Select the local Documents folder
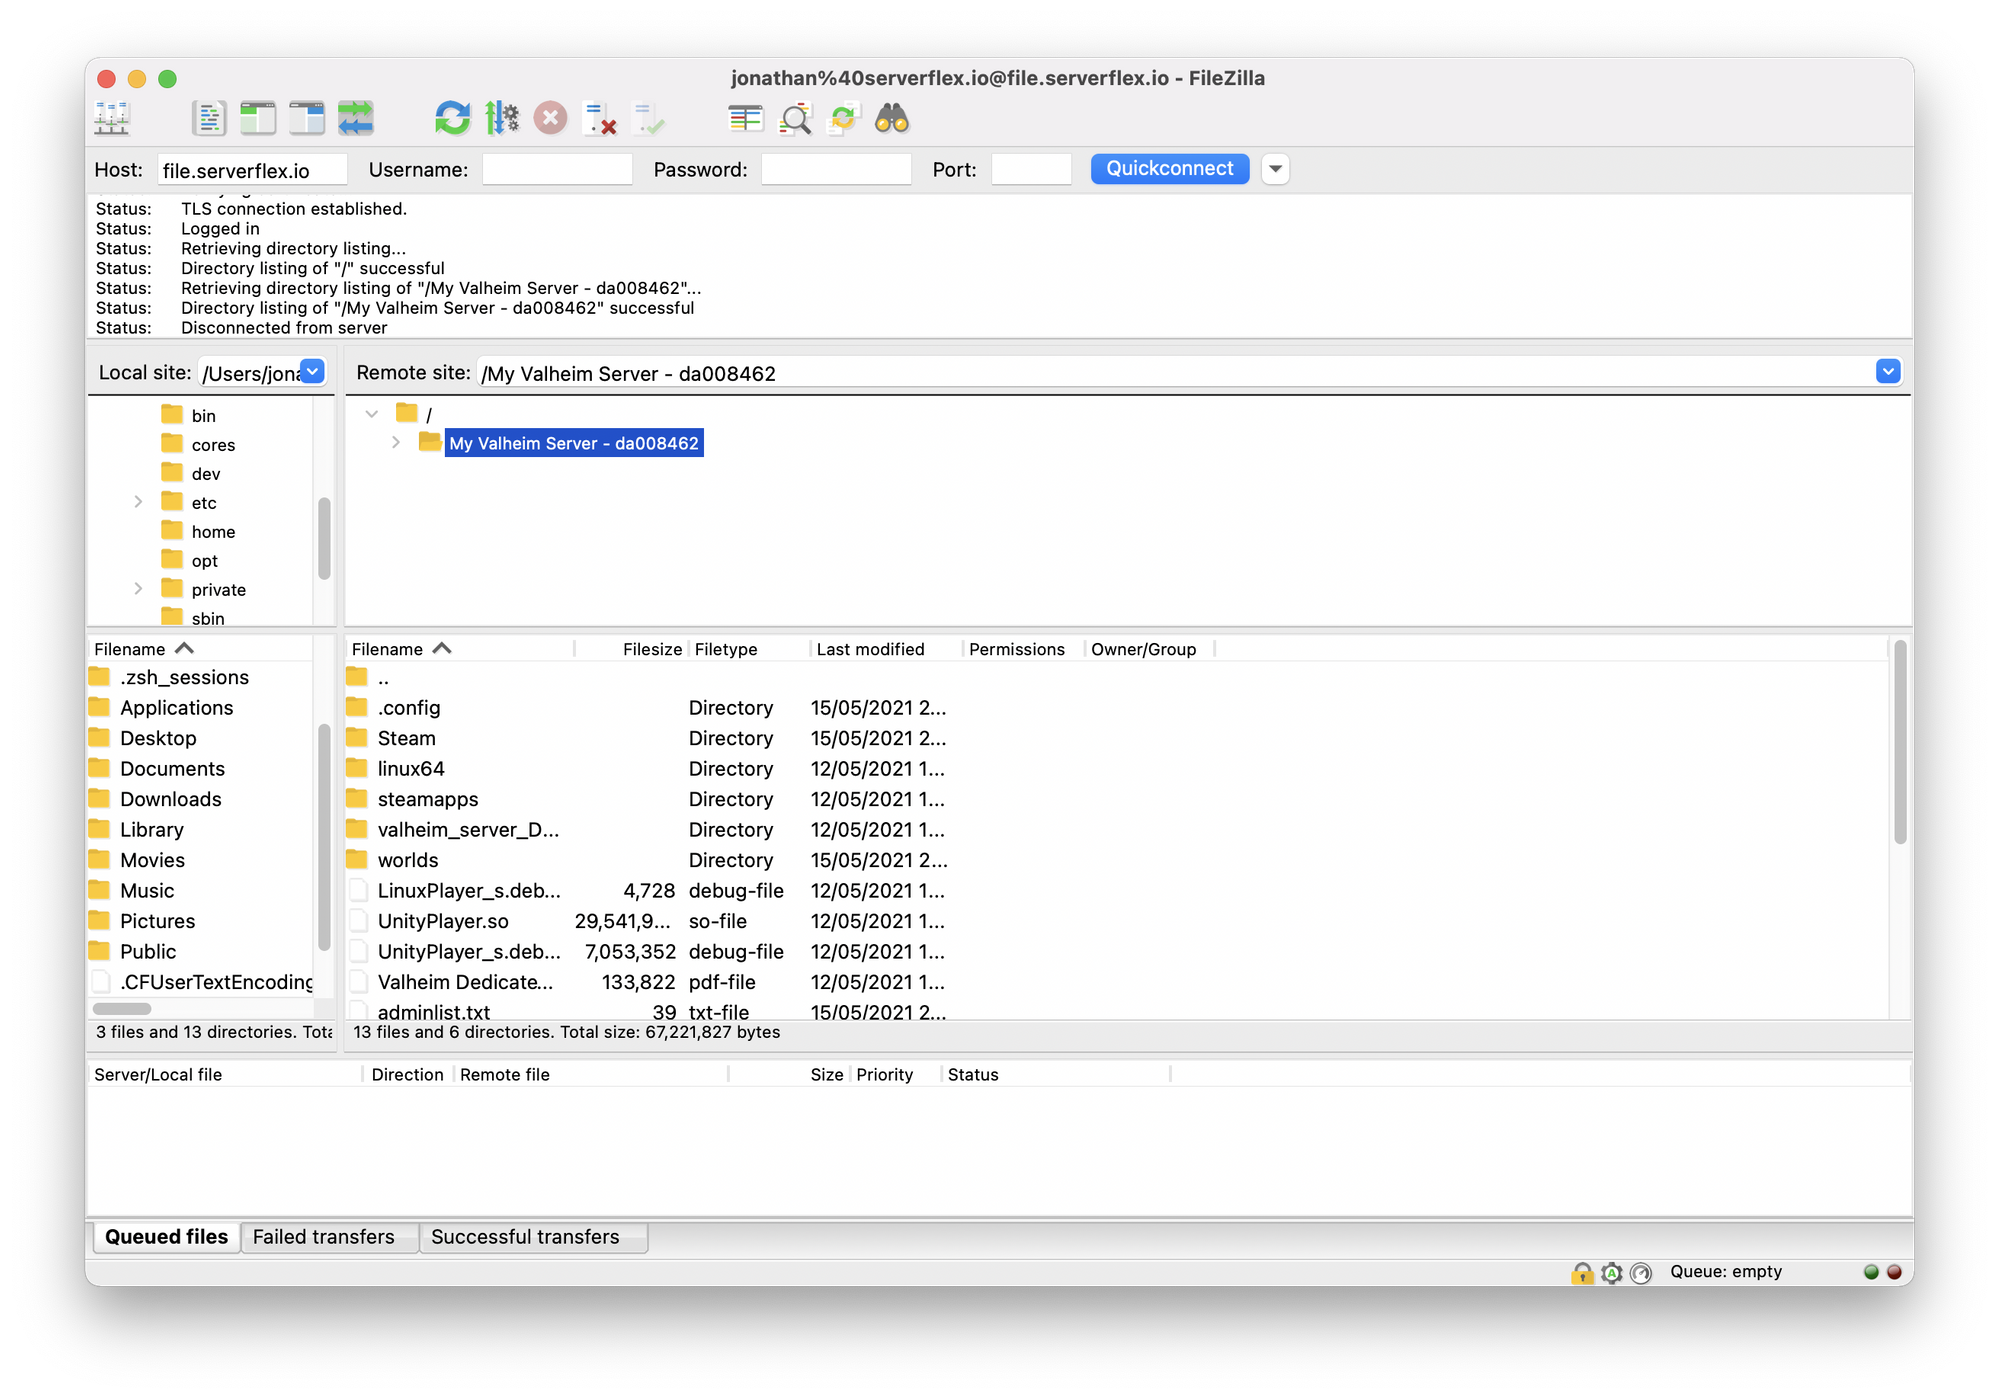Viewport: 2000px width, 1399px height. tap(172, 769)
